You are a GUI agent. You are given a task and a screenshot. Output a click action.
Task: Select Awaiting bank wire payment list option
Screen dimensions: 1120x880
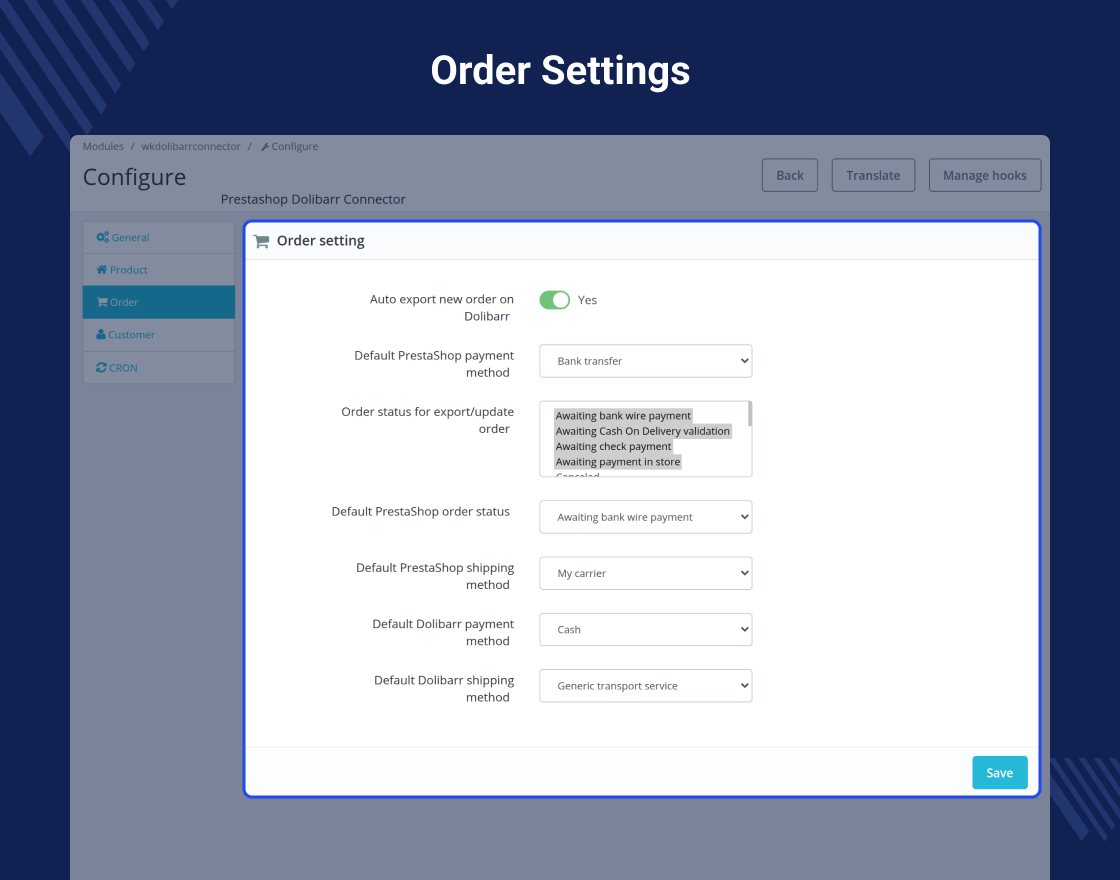624,416
